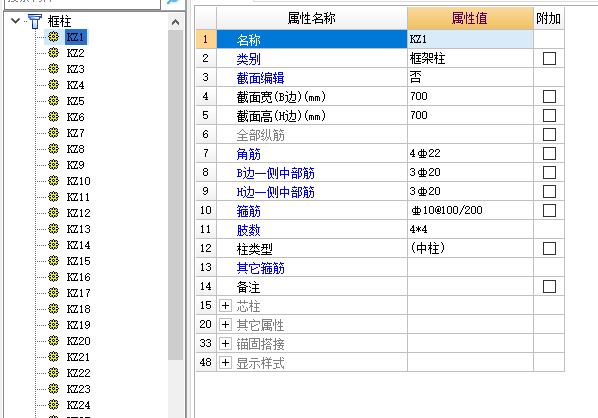This screenshot has width=598, height=418.
Task: Tick the 附加 checkbox for 截面高(H边)
Action: 549,116
